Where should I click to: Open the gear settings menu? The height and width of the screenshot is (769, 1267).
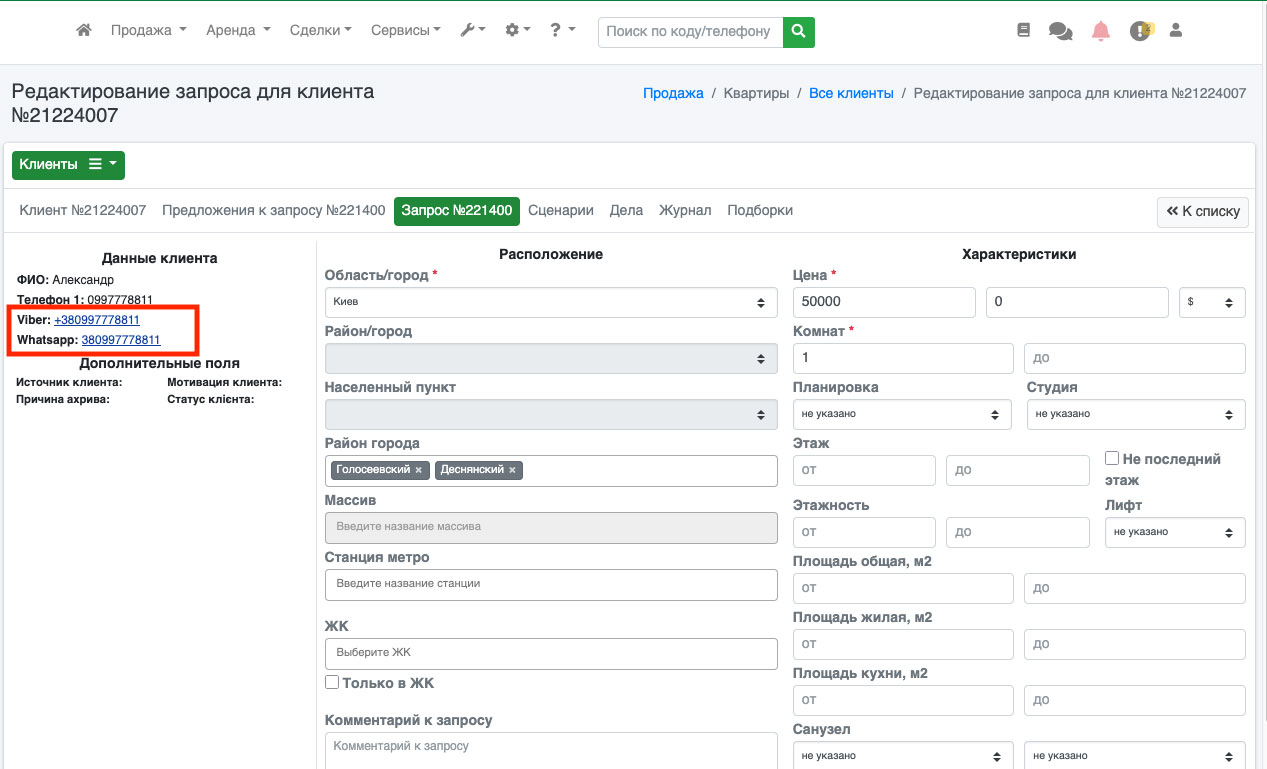coord(517,31)
